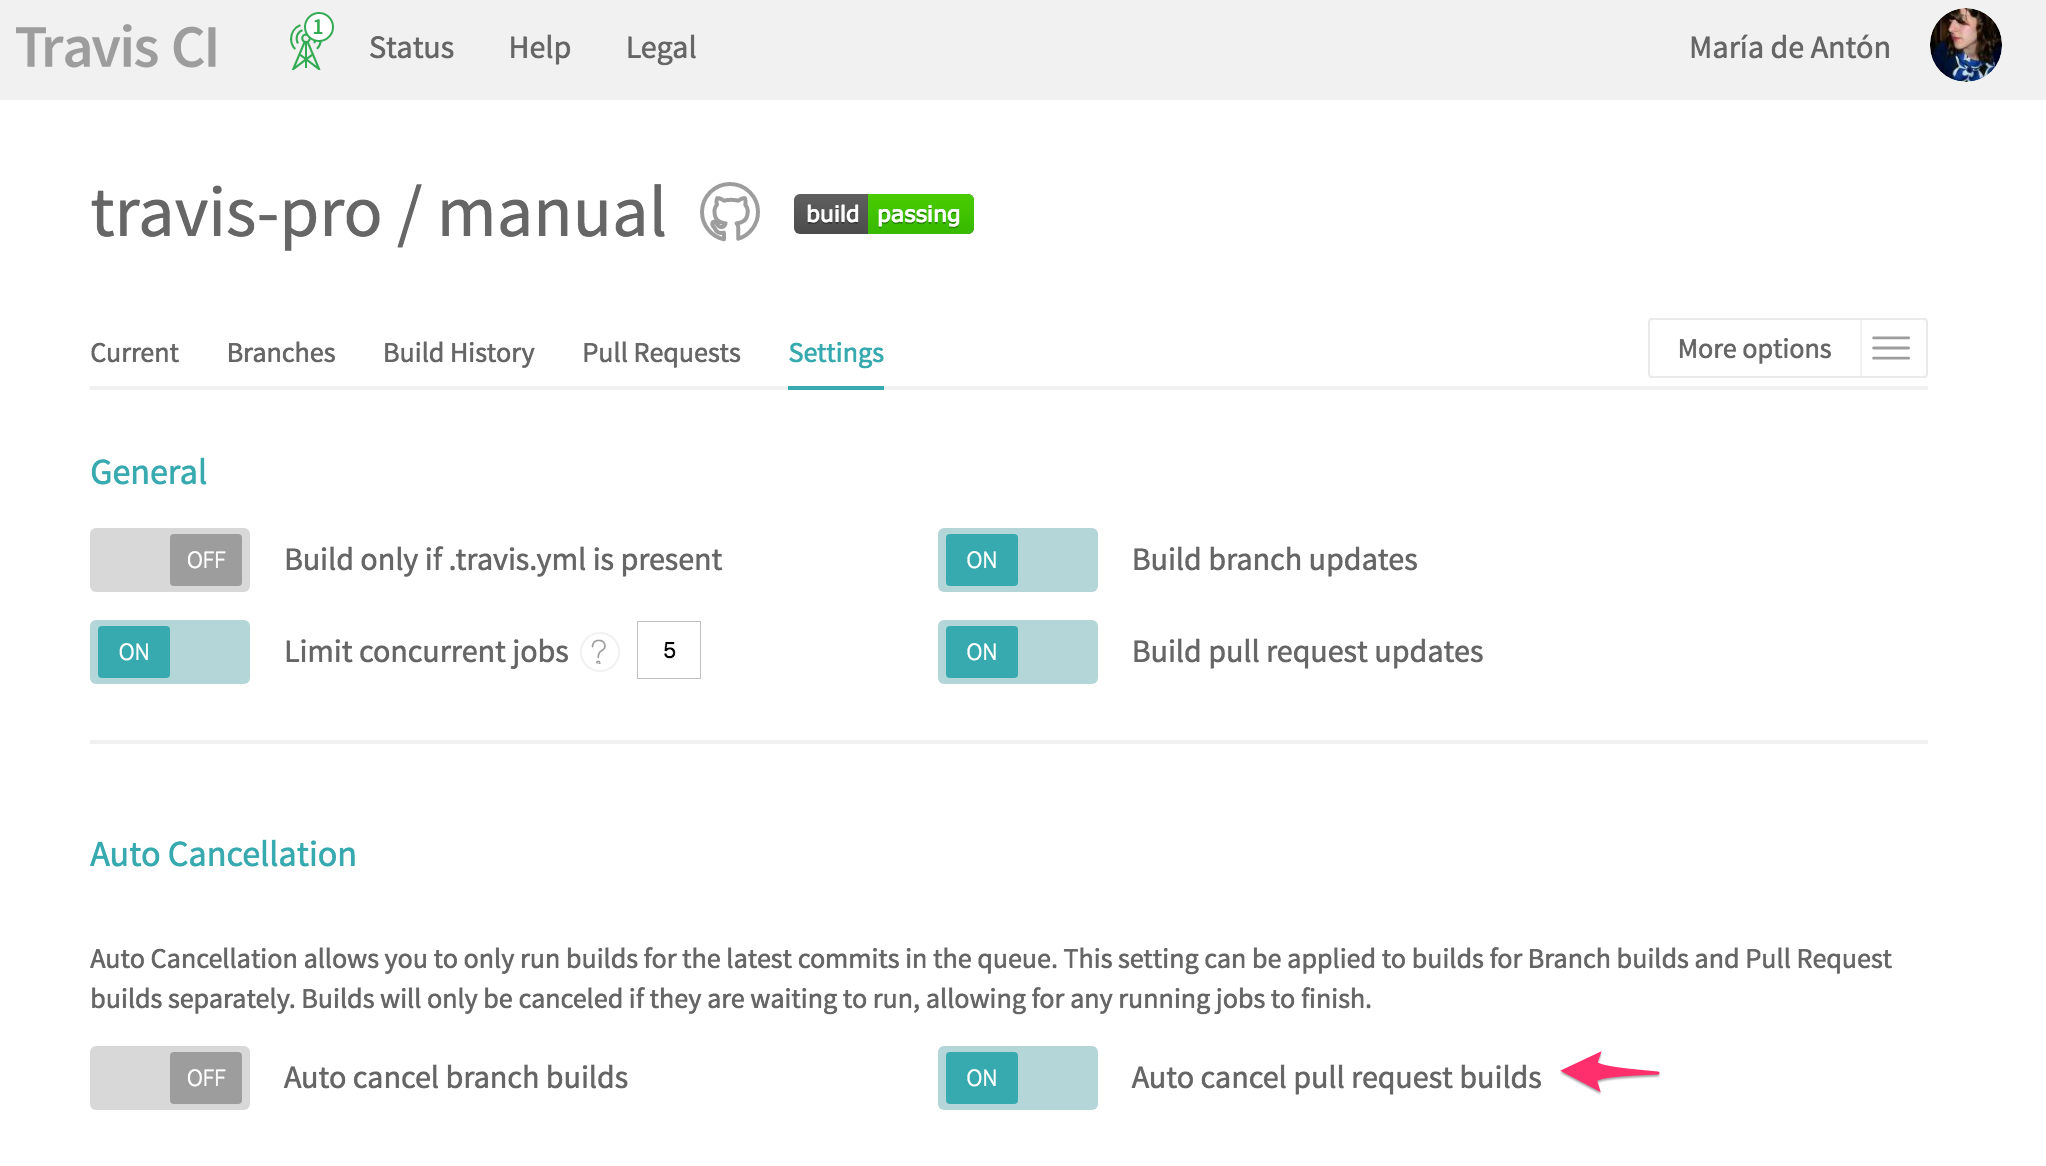Viewport: 2046px width, 1166px height.
Task: Turn off Build branch updates
Action: click(1017, 560)
